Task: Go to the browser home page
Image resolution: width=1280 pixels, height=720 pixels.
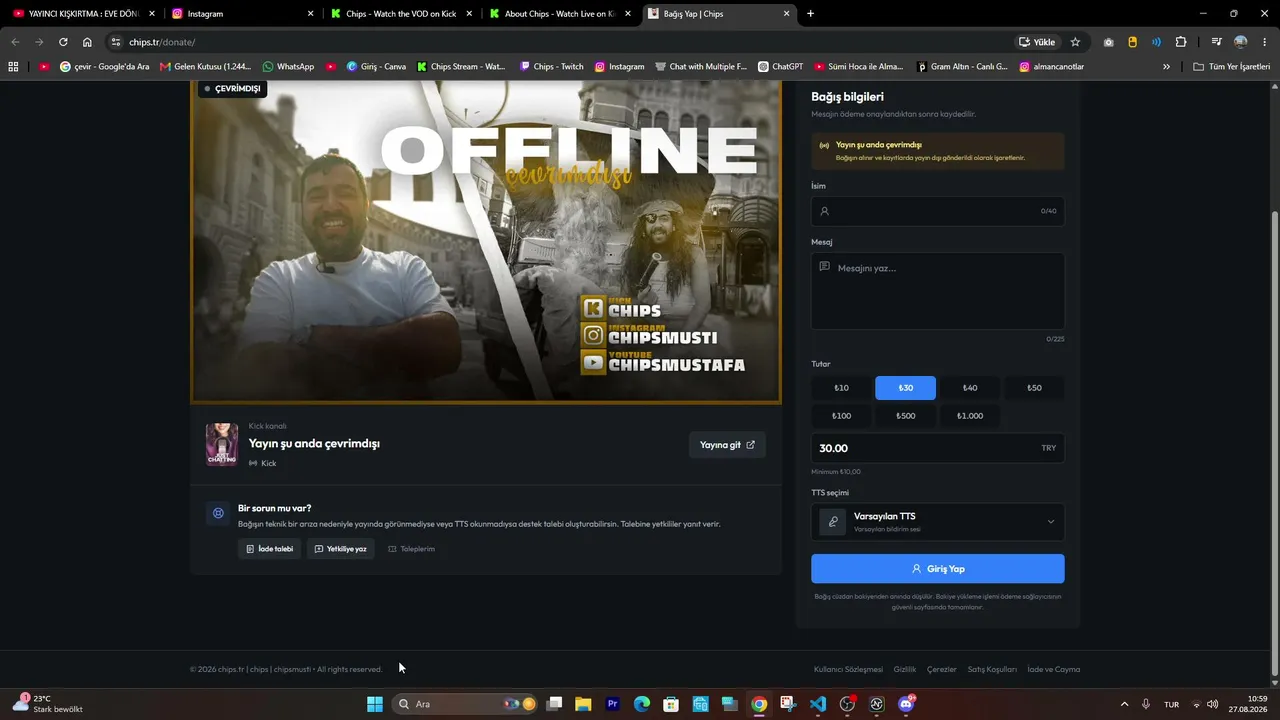Action: pos(87,42)
